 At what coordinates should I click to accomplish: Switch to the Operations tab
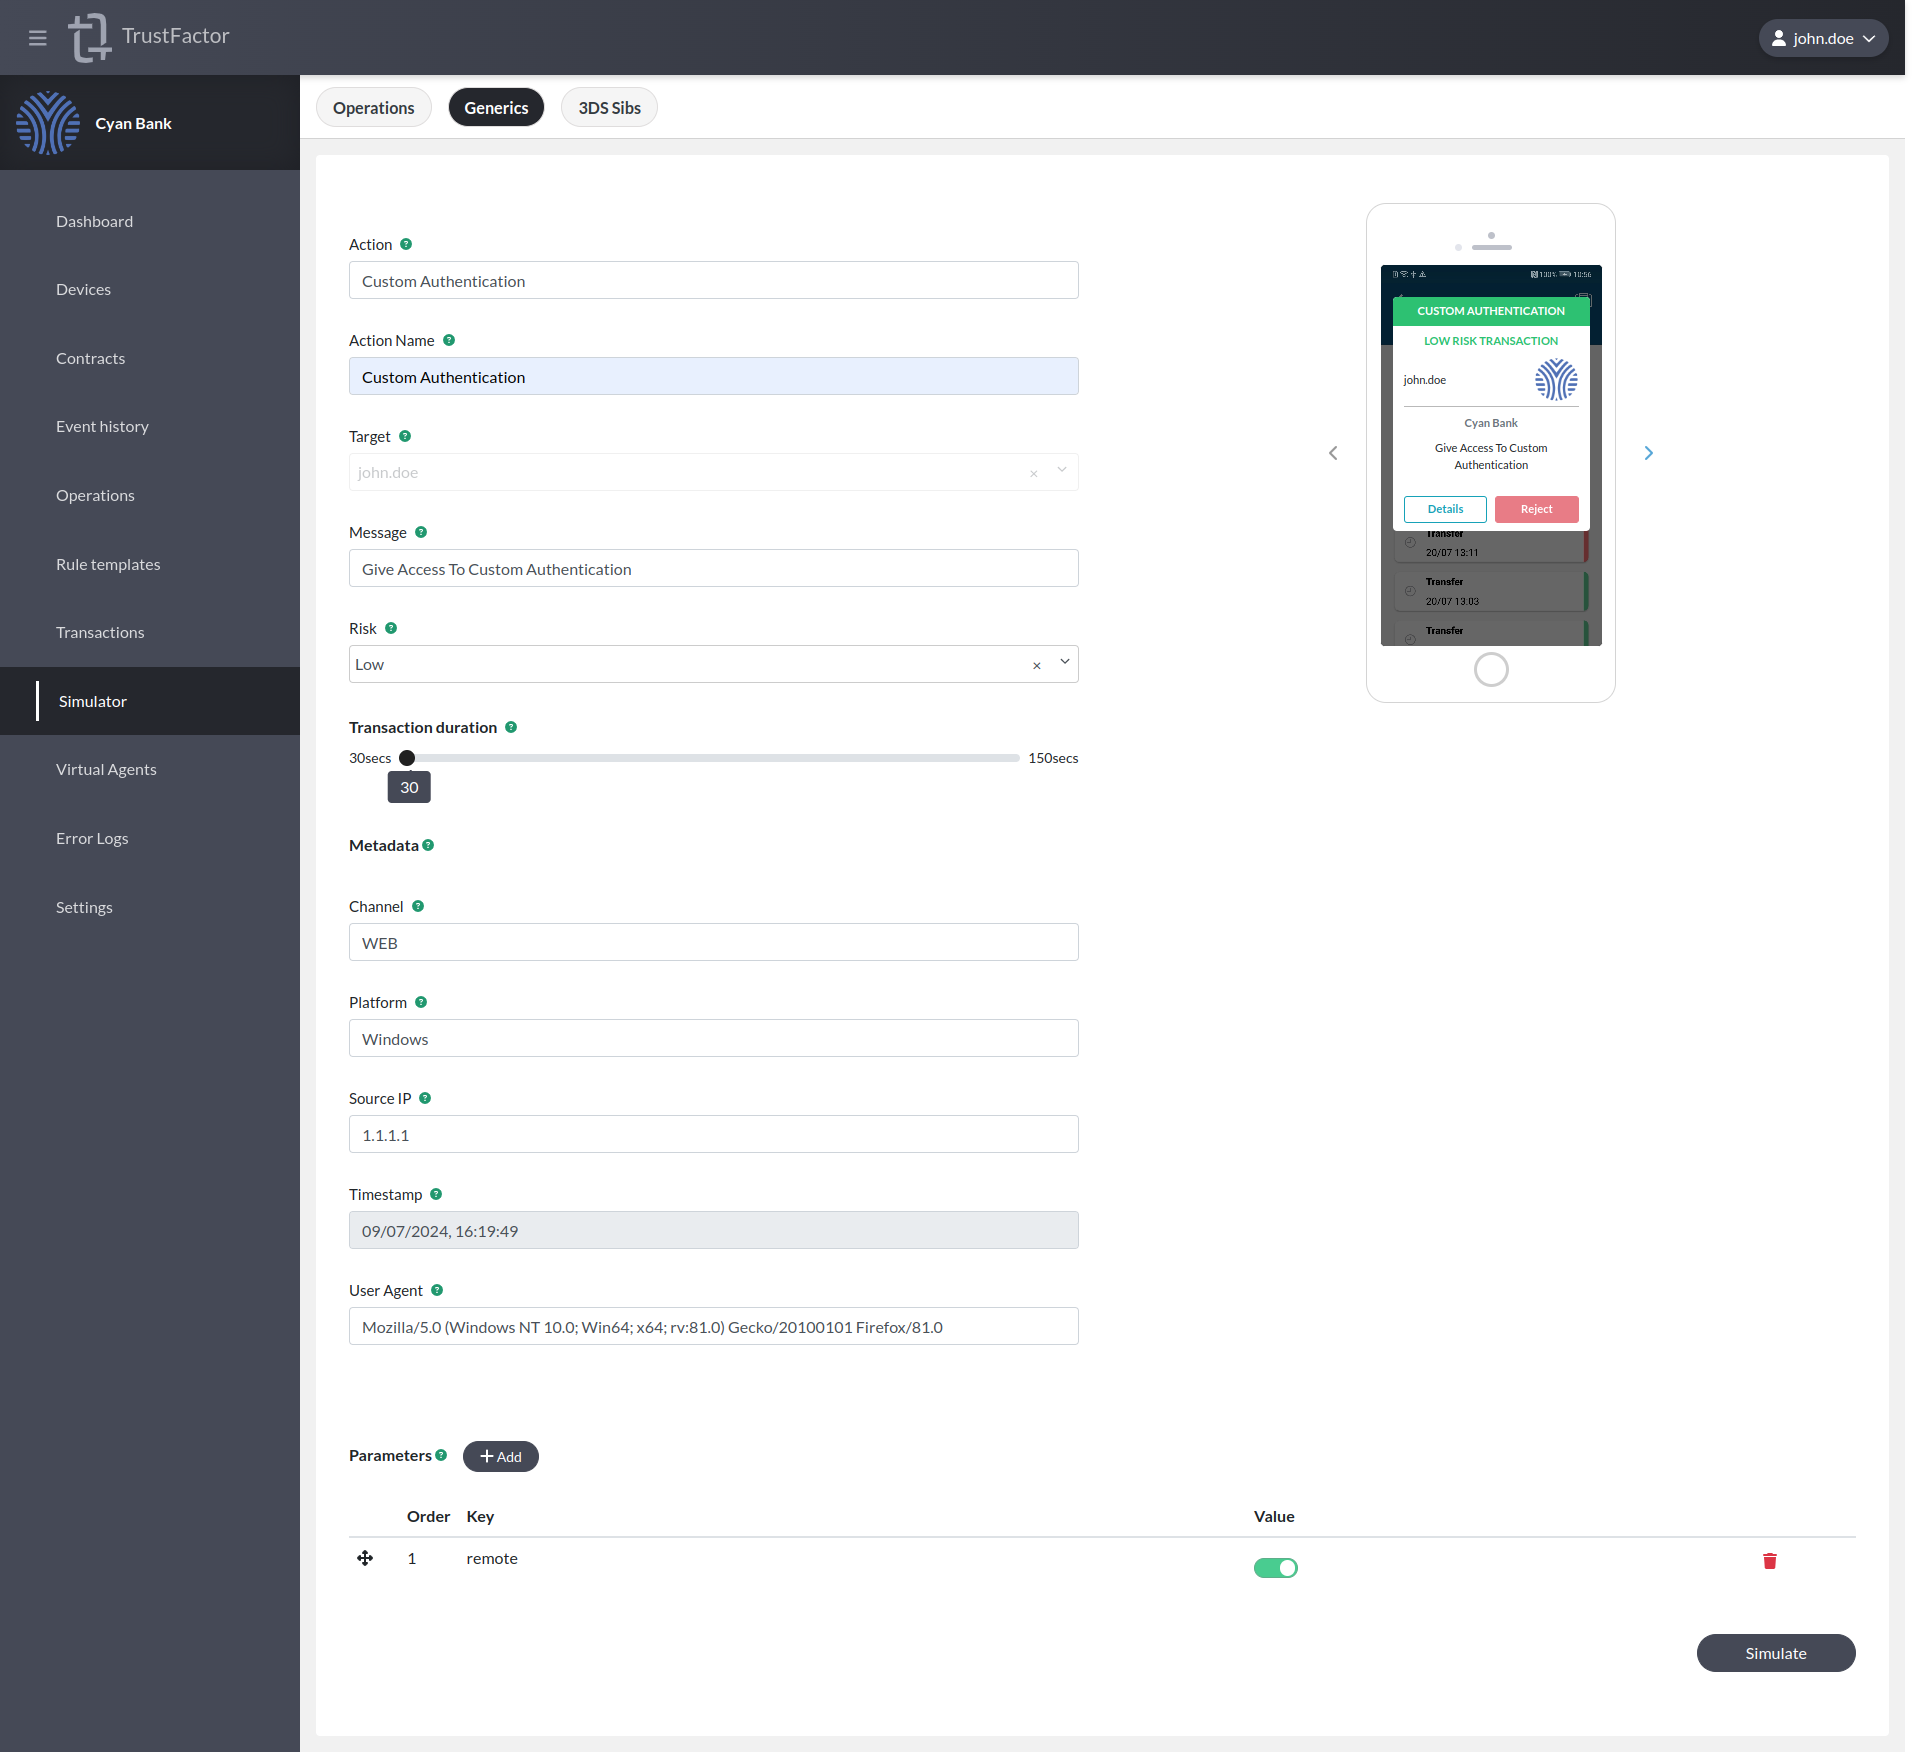coord(373,107)
